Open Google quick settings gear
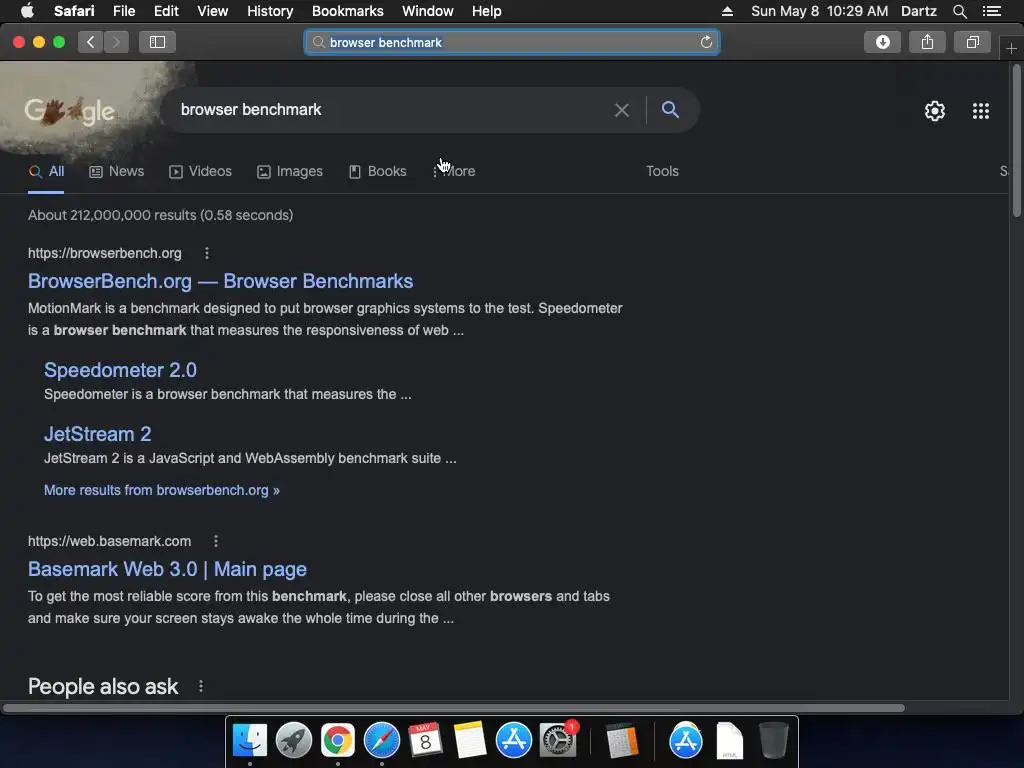The image size is (1024, 768). [x=935, y=111]
